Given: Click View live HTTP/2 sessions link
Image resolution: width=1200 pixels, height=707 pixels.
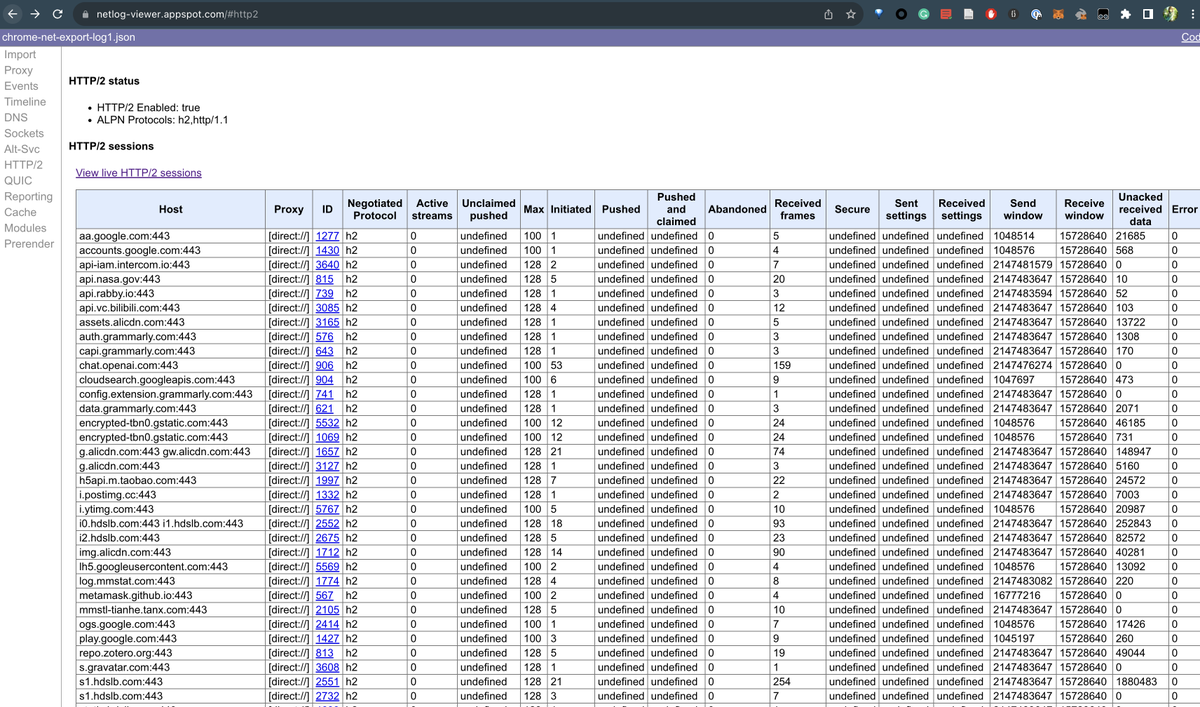Looking at the screenshot, I should 139,173.
